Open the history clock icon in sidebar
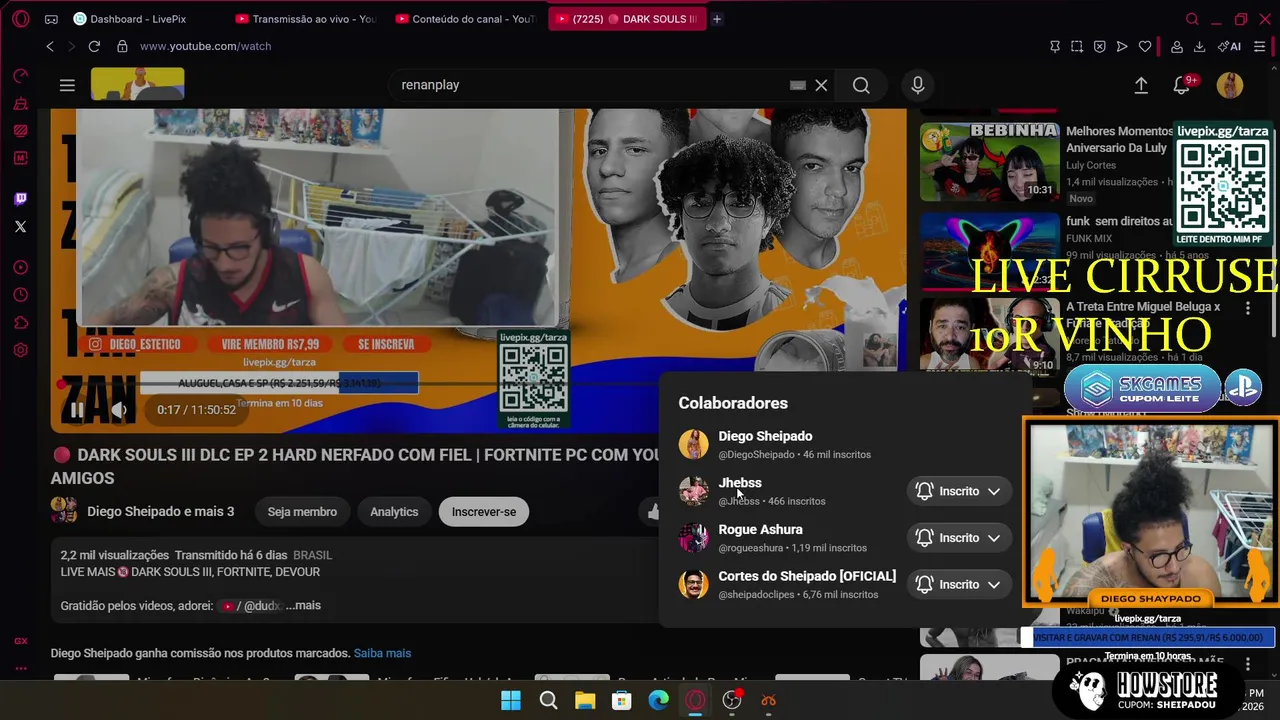 [x=20, y=295]
